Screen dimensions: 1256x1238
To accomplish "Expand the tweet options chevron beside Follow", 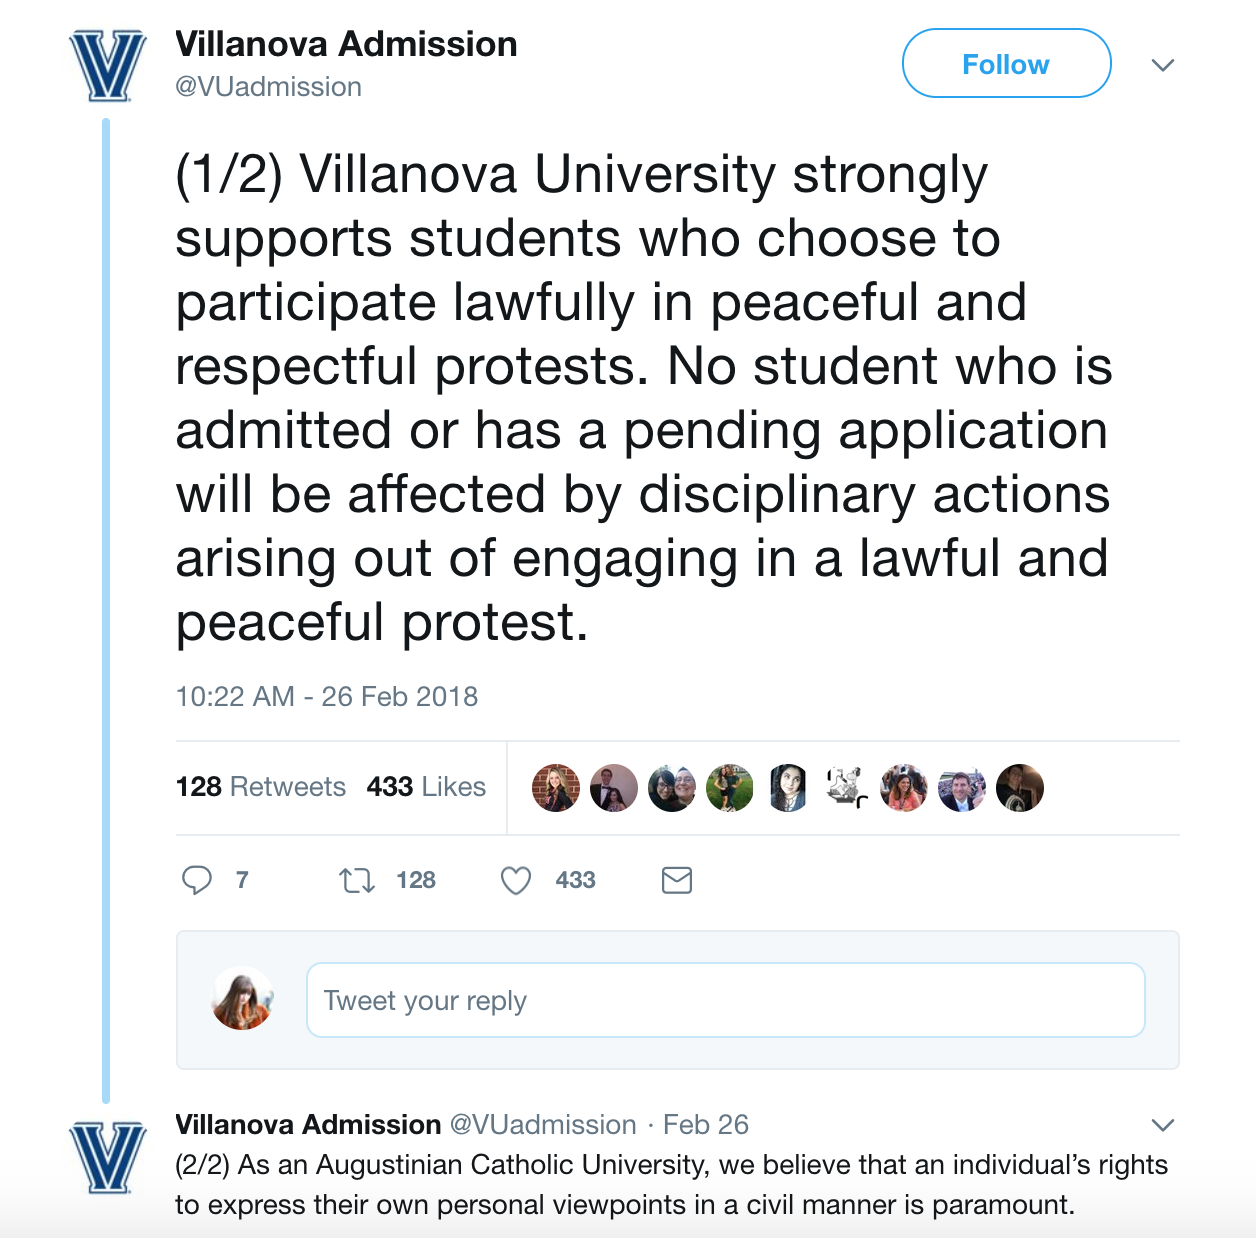I will tap(1162, 65).
